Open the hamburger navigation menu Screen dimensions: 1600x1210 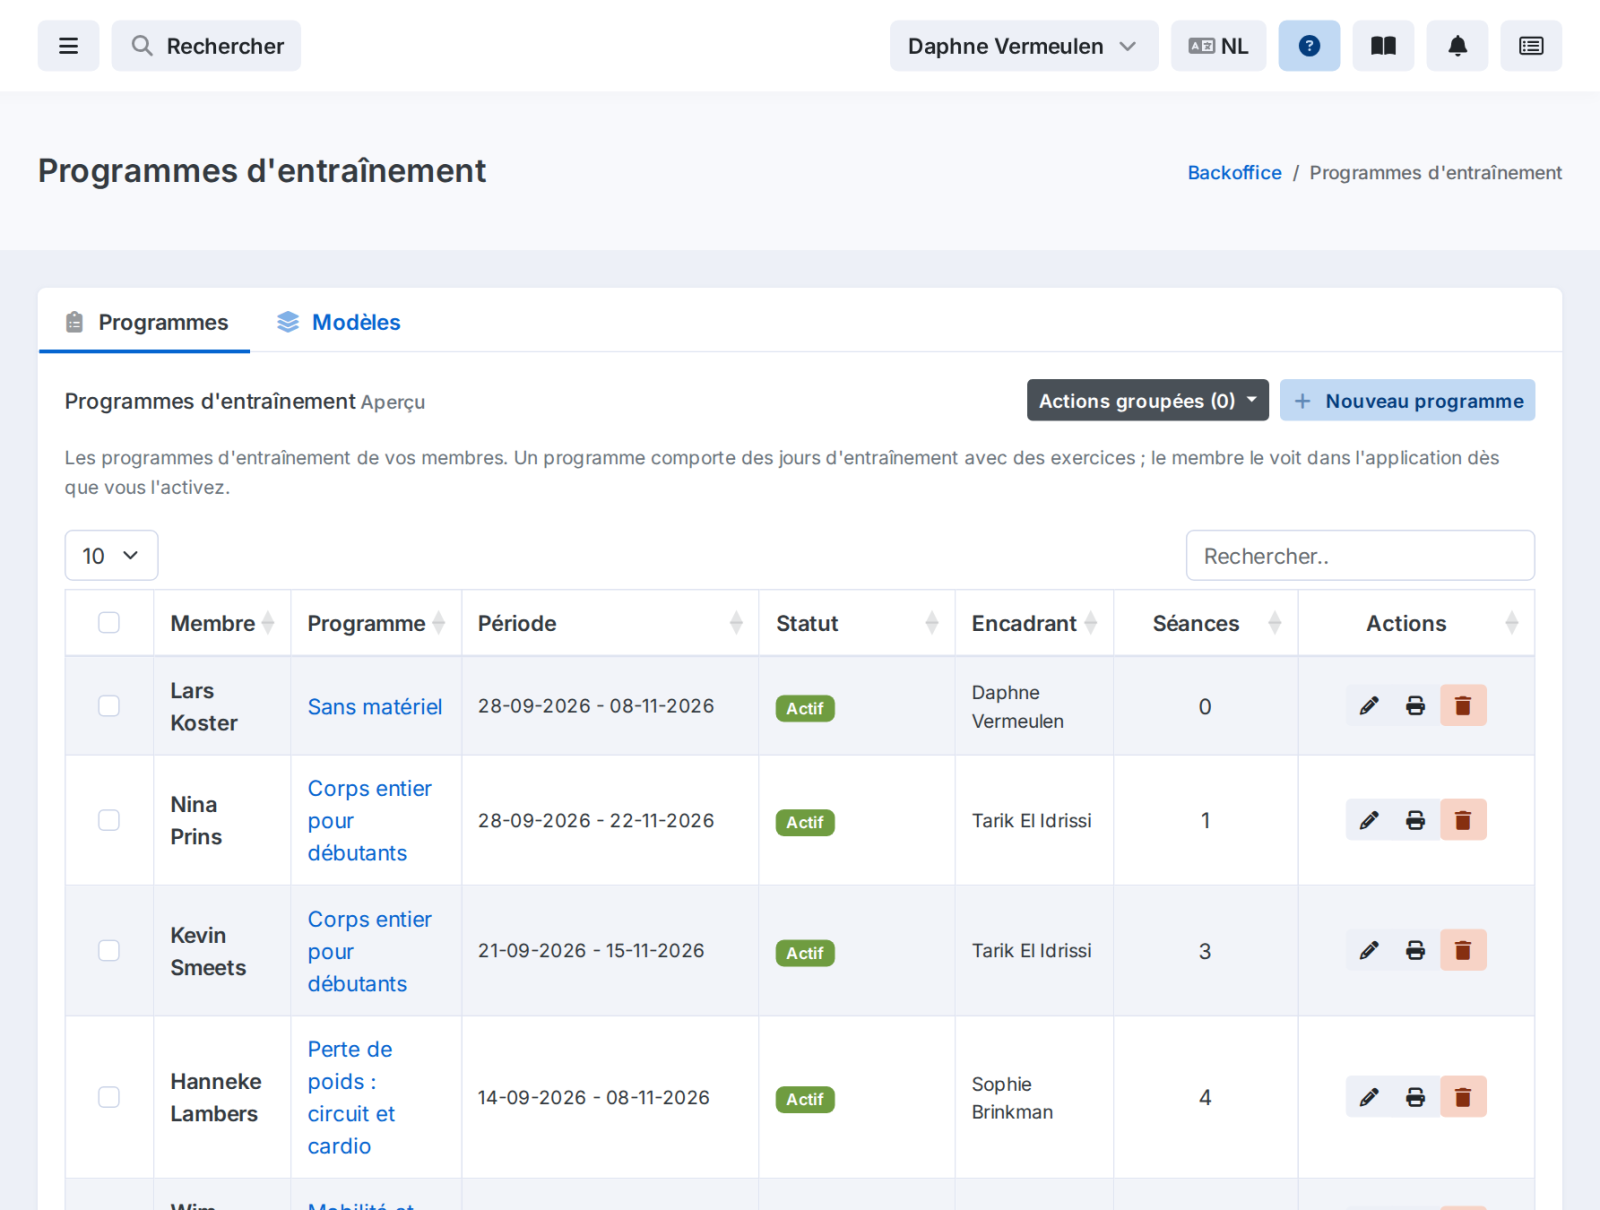[x=68, y=46]
